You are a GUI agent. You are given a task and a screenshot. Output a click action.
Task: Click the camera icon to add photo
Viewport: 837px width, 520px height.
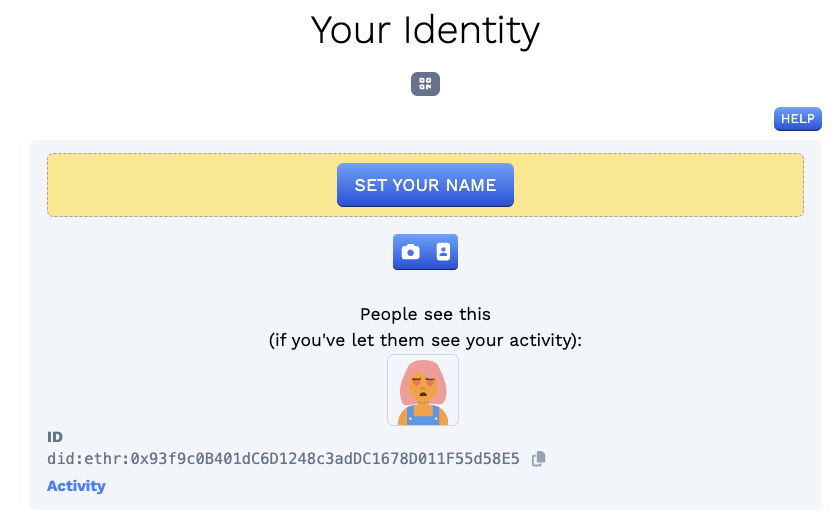point(410,252)
